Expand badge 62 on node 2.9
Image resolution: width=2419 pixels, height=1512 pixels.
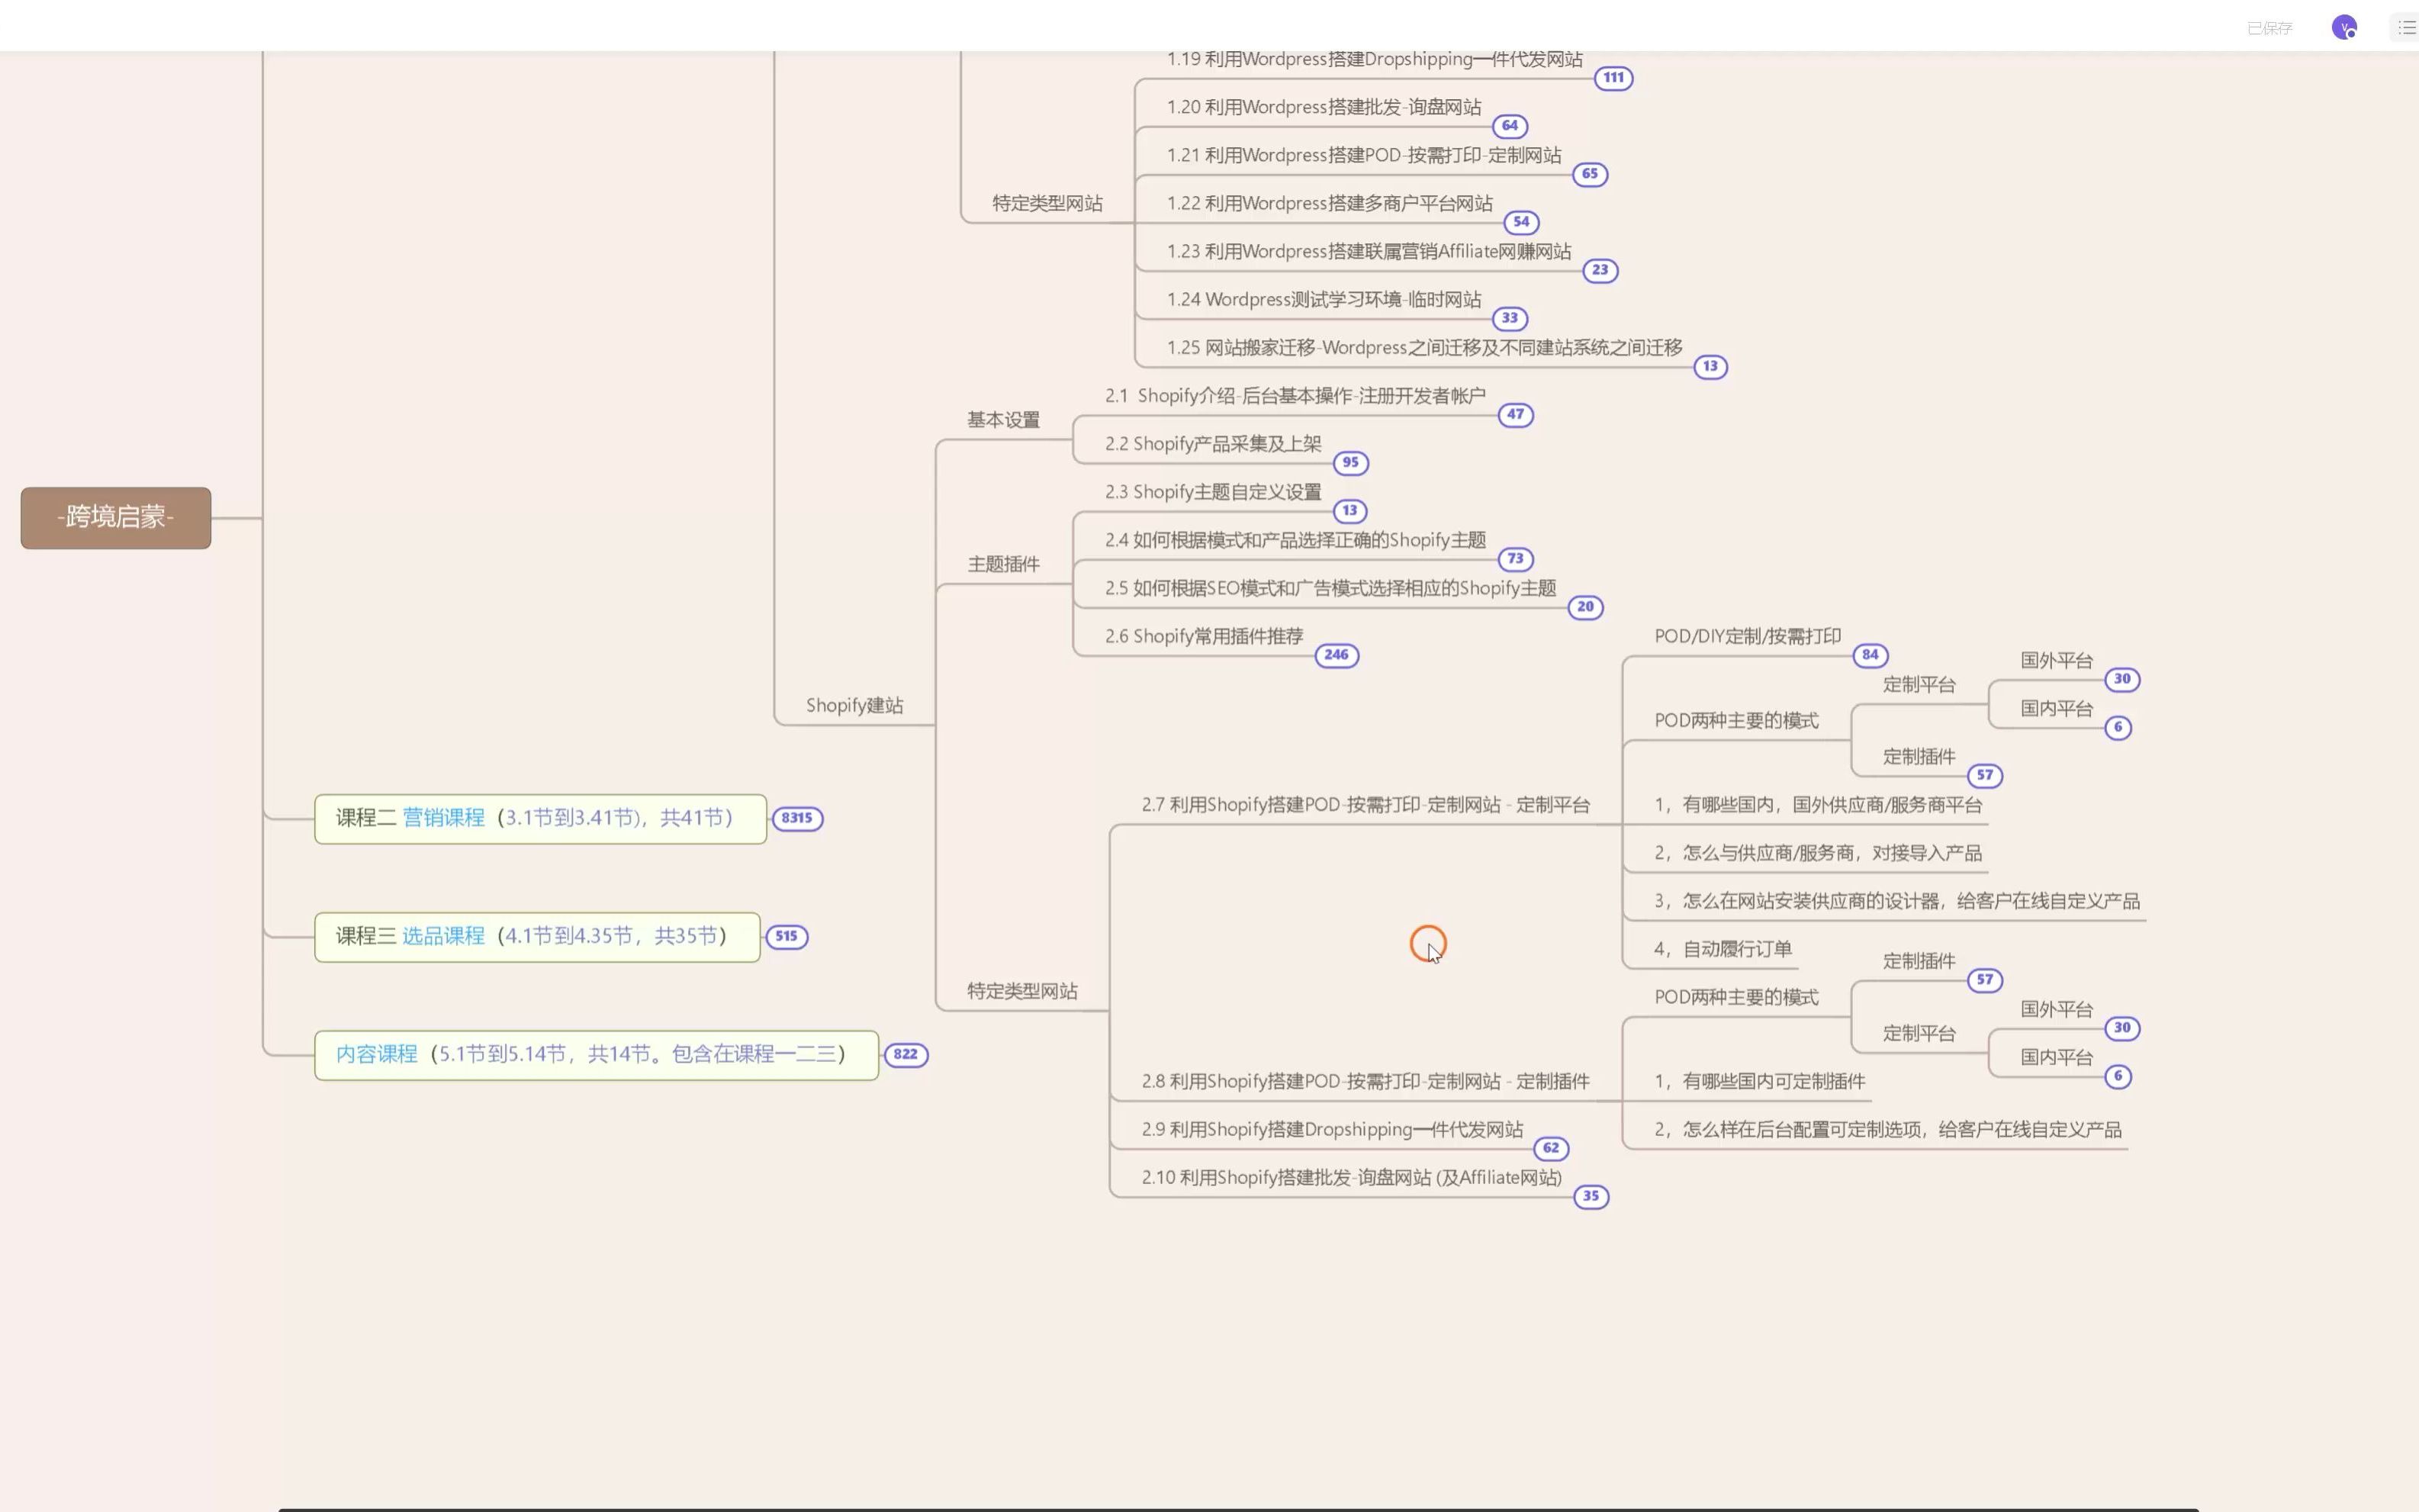click(x=1551, y=1148)
